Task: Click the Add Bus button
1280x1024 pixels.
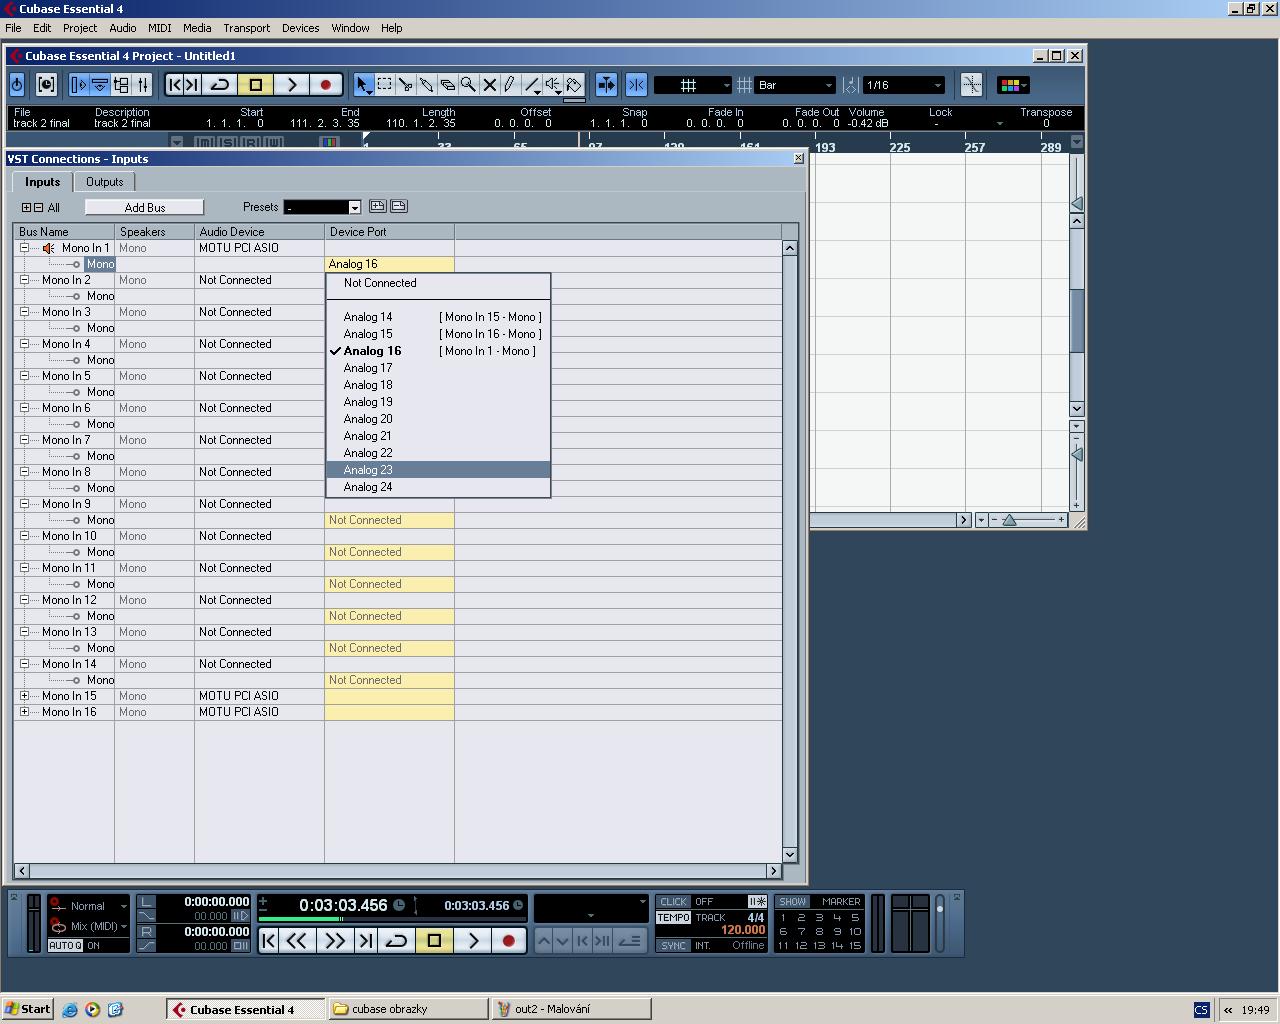Action: click(144, 207)
